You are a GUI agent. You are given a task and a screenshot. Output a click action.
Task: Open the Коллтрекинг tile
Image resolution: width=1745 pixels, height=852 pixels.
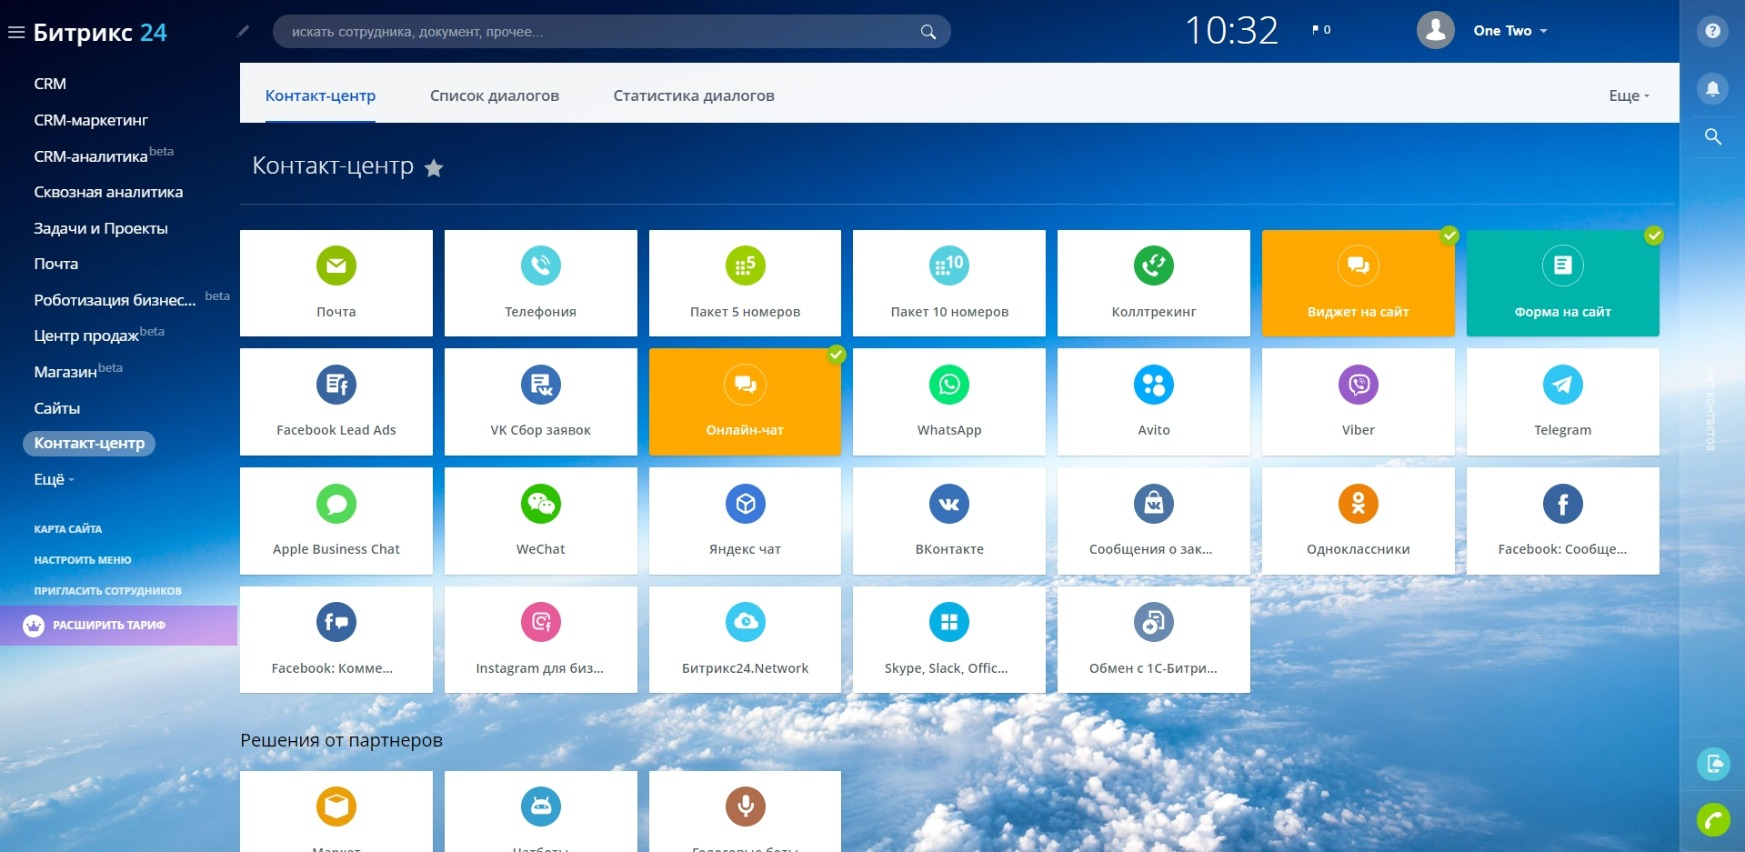click(x=1154, y=283)
